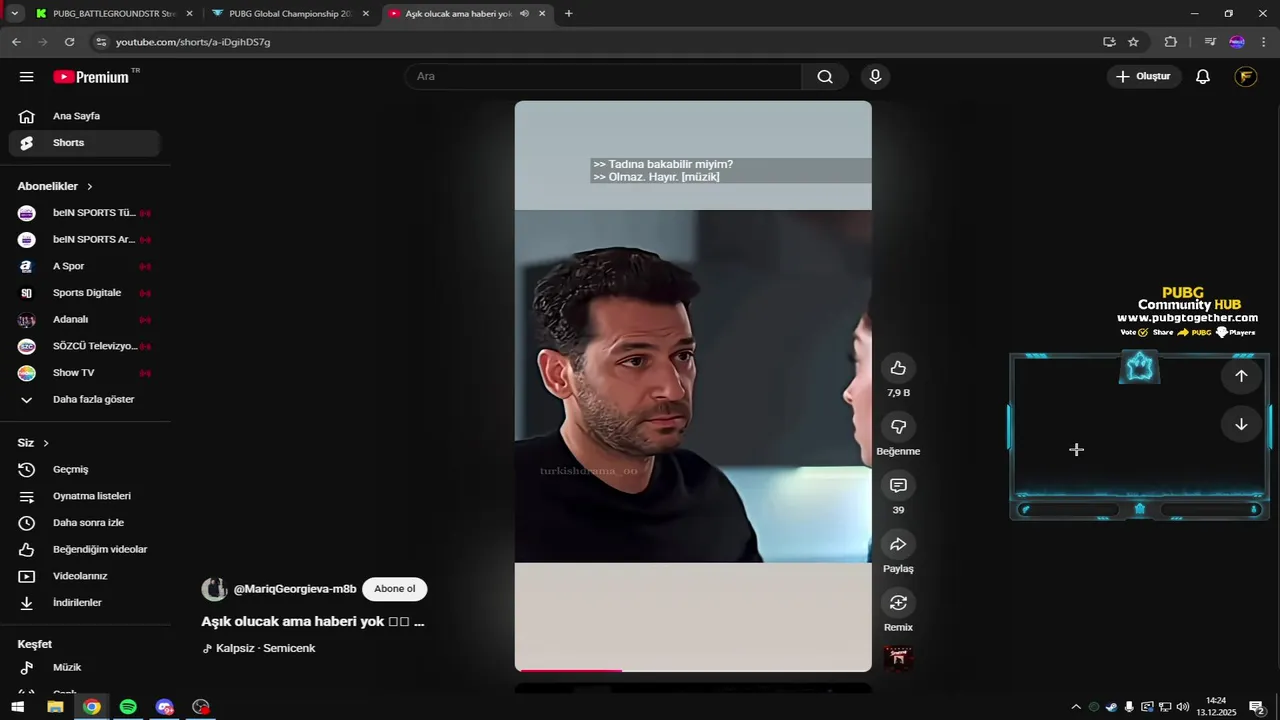Open İndirilenler downloads
Screen dimensions: 1280x720
pyautogui.click(x=84, y=603)
